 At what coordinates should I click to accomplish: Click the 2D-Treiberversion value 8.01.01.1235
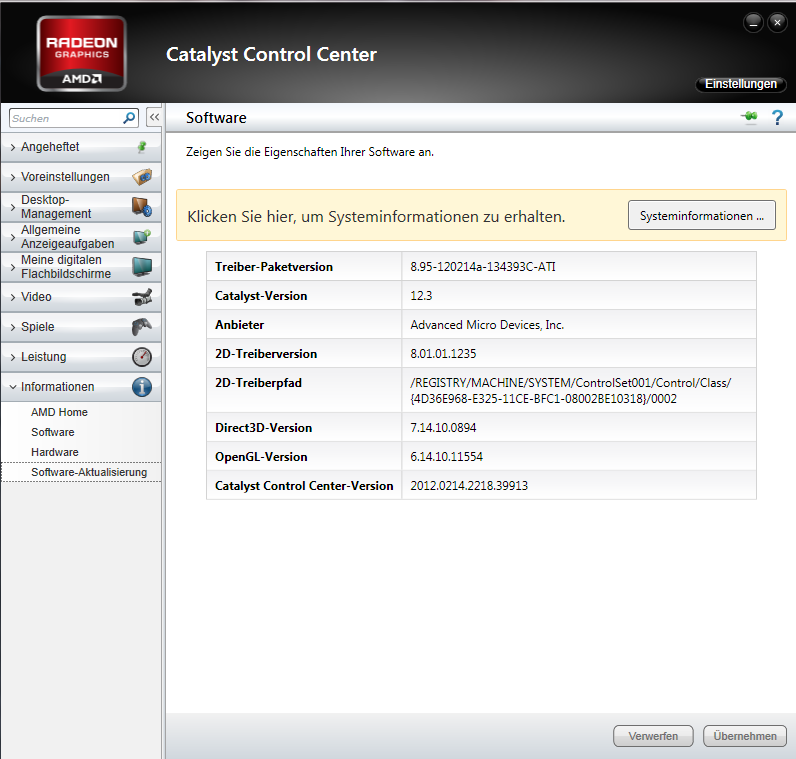pos(443,353)
